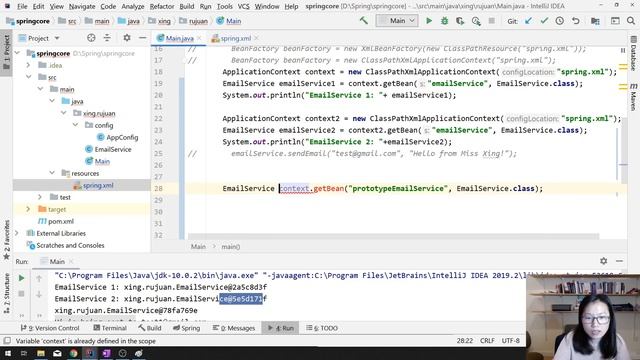Show Git history clock icon
This screenshot has height=360, width=640.
point(560,21)
